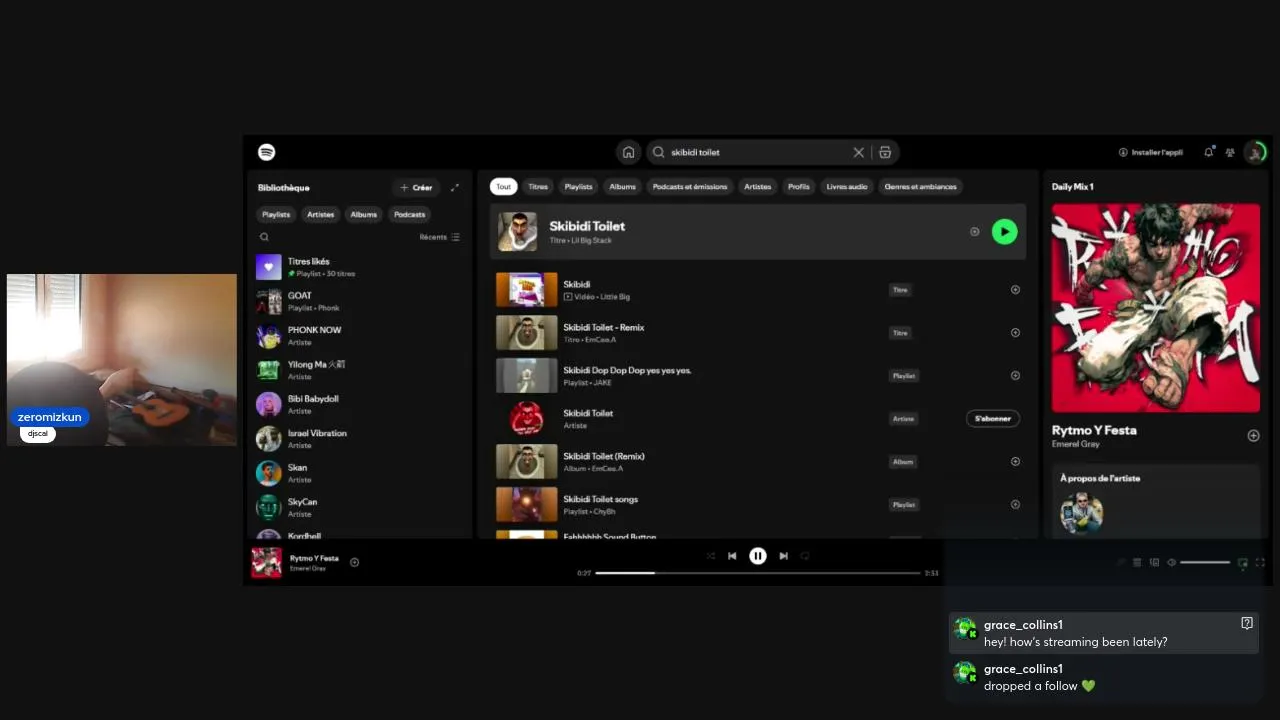Open Skibidi Toilet songs playlist title
Image resolution: width=1280 pixels, height=720 pixels.
600,499
